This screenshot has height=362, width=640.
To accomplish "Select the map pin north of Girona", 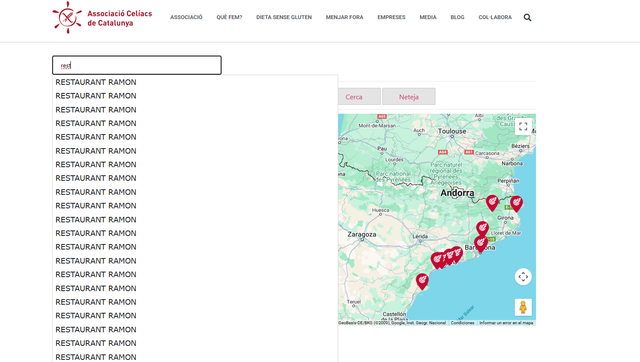I will pyautogui.click(x=492, y=203).
